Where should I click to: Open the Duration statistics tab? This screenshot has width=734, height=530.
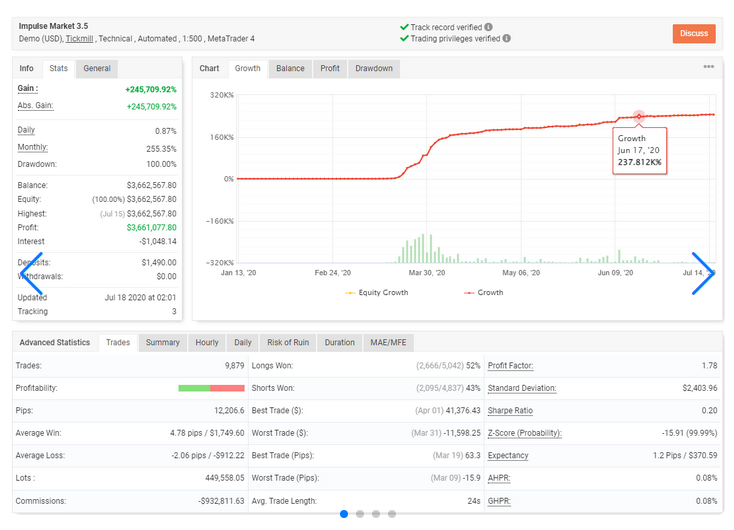click(340, 343)
